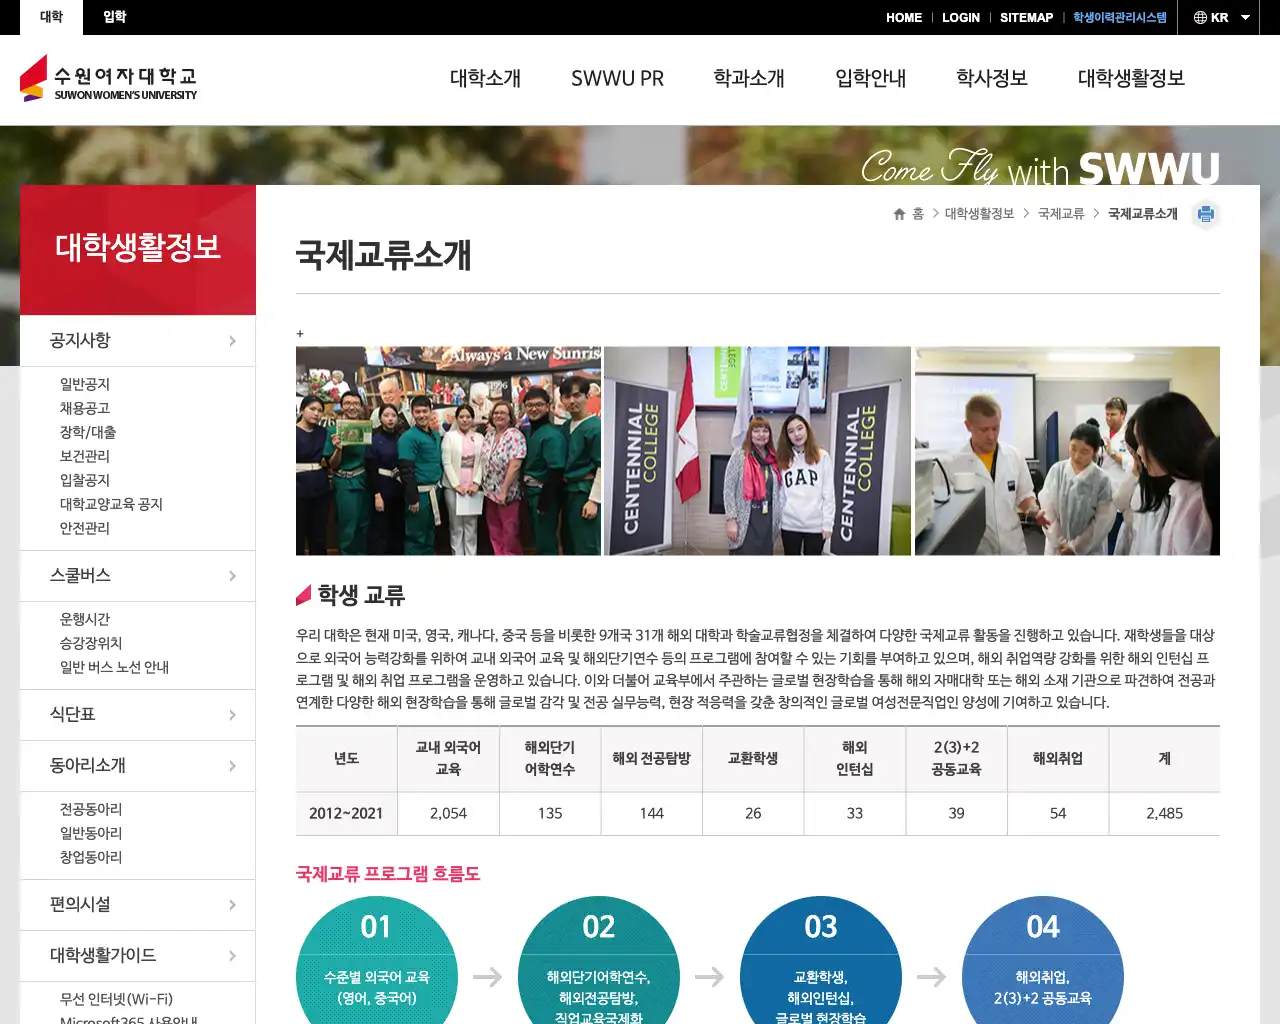
Task: Click the 03 교환학생 circle
Action: (x=820, y=961)
